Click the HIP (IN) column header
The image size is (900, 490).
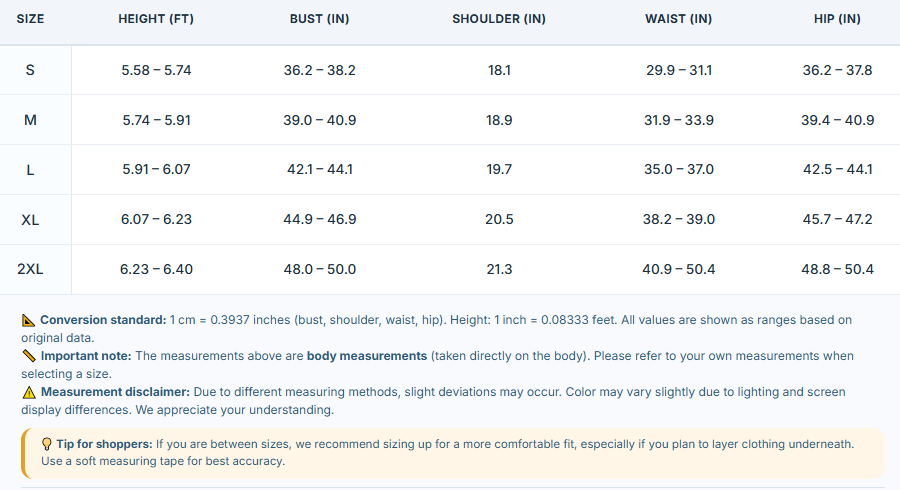point(837,19)
